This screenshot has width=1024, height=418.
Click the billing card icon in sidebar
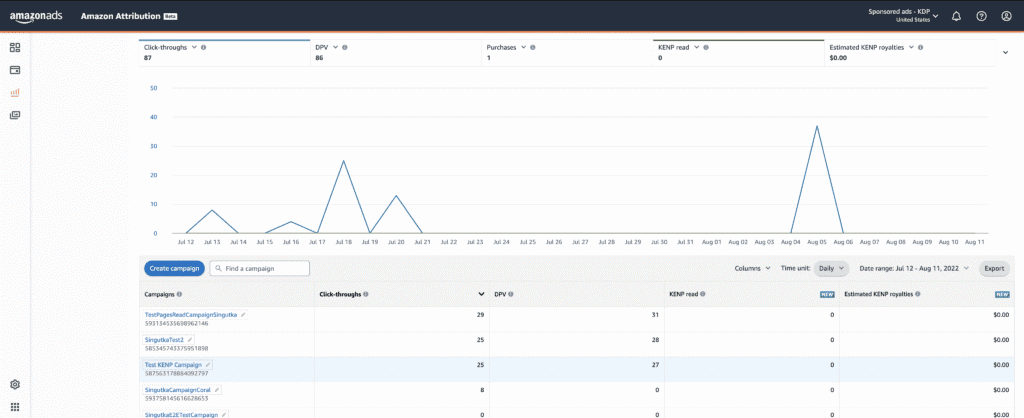click(x=15, y=70)
